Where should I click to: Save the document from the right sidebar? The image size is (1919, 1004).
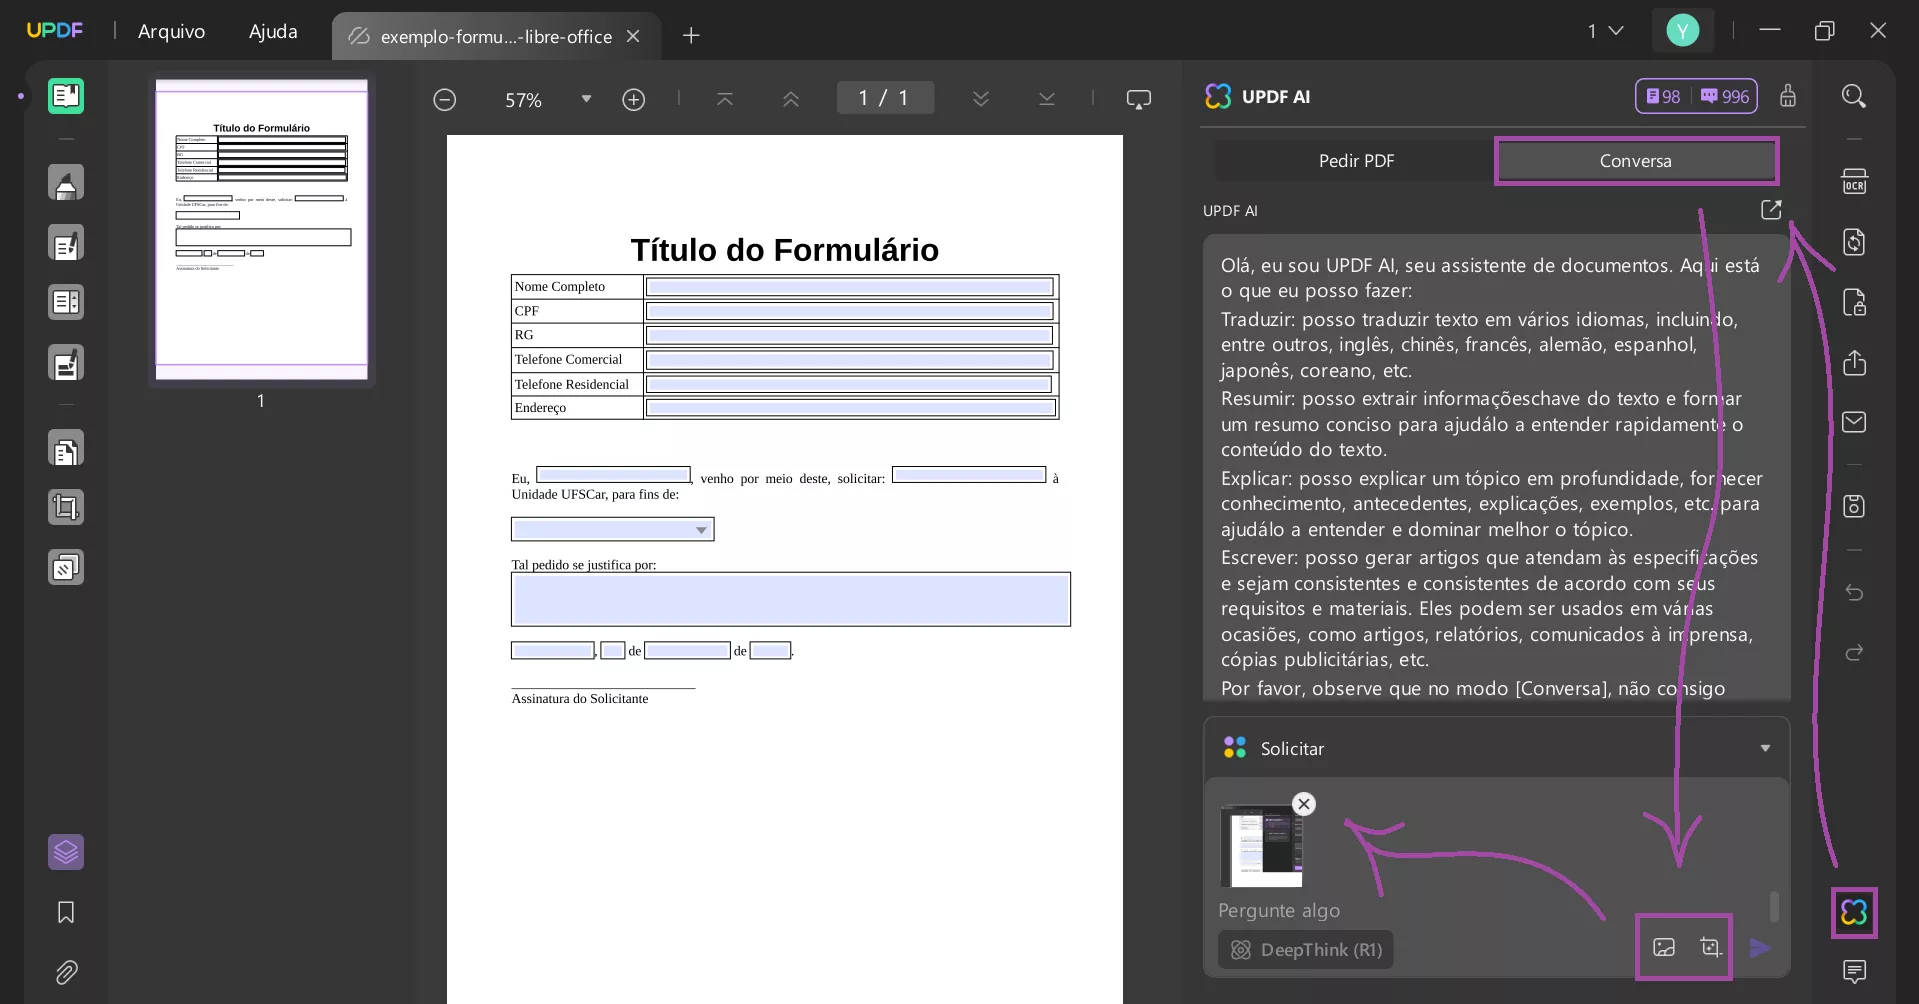1854,506
